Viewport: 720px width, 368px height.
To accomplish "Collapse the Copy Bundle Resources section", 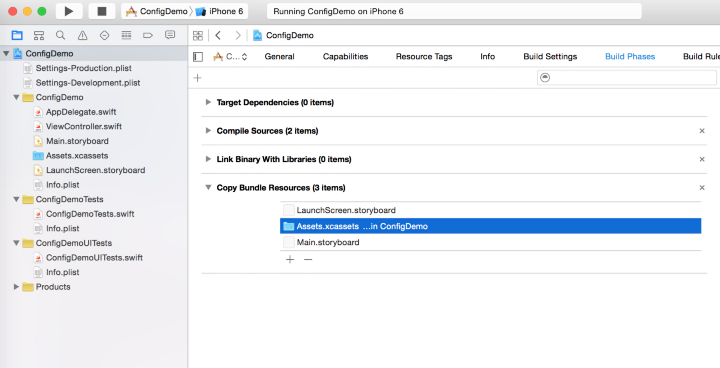I will pos(208,187).
